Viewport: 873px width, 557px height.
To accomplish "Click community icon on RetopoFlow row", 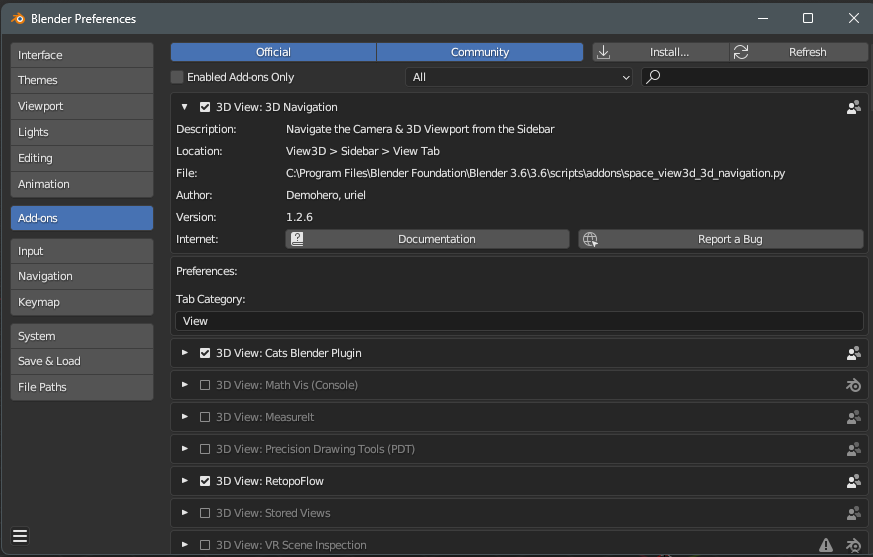I will tap(854, 481).
